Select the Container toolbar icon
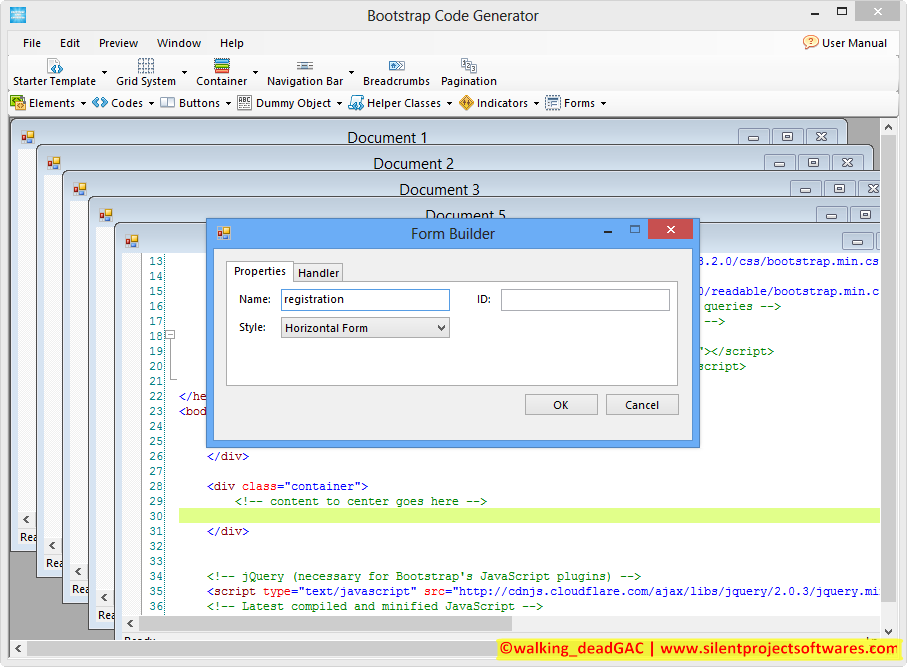 pos(222,67)
